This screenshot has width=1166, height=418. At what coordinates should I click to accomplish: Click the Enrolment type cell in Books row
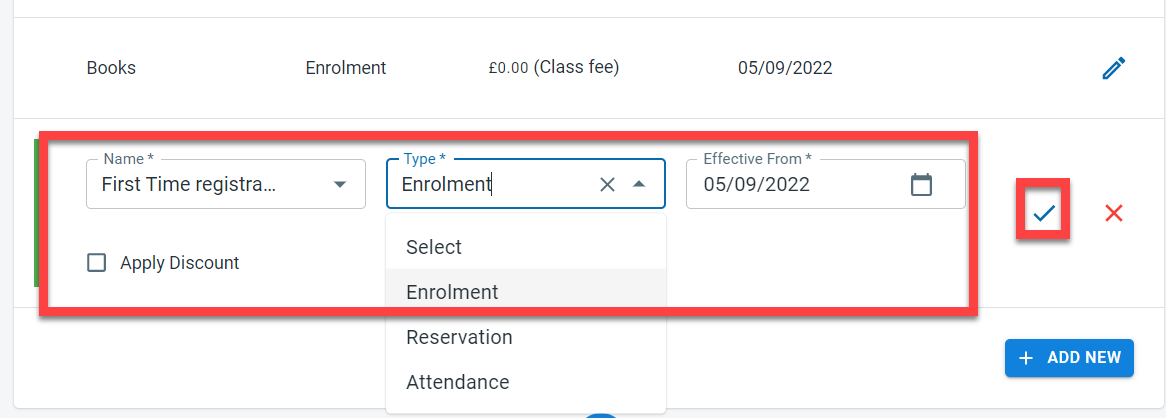(346, 68)
